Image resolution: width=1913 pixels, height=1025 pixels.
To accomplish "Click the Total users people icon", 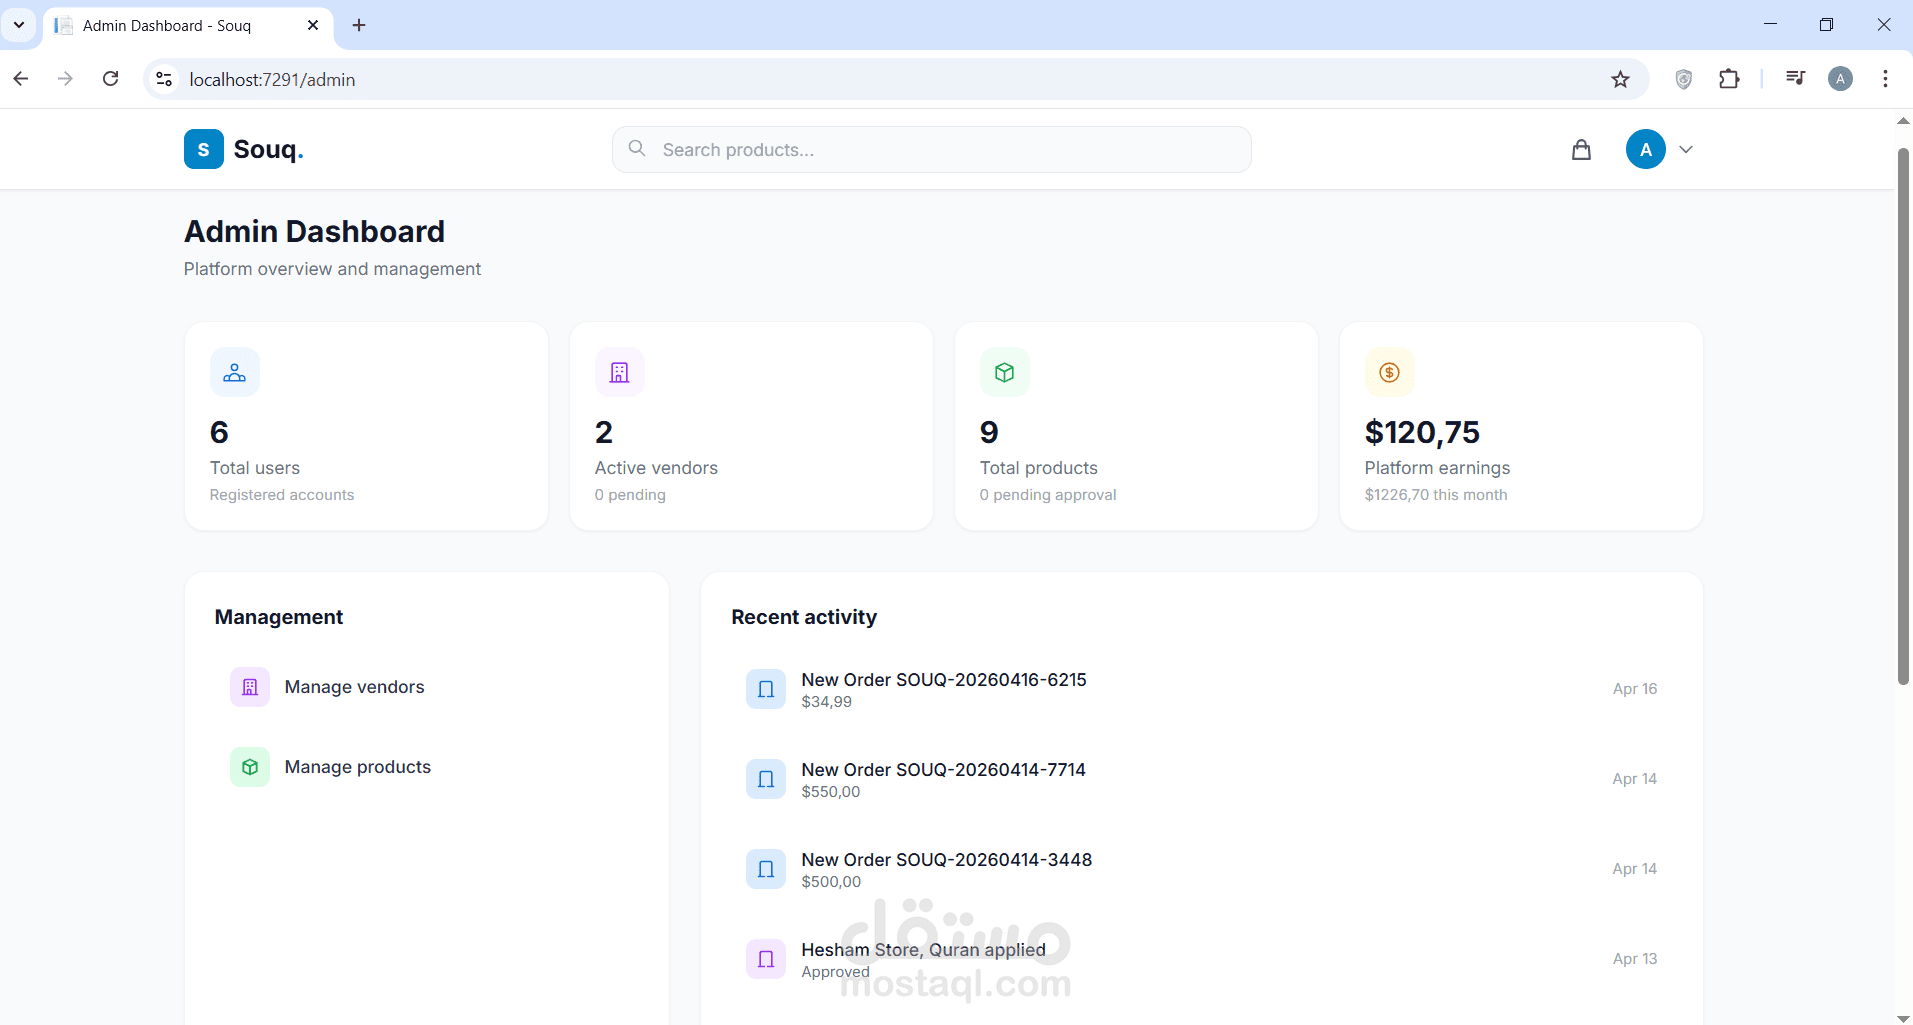I will tap(235, 372).
